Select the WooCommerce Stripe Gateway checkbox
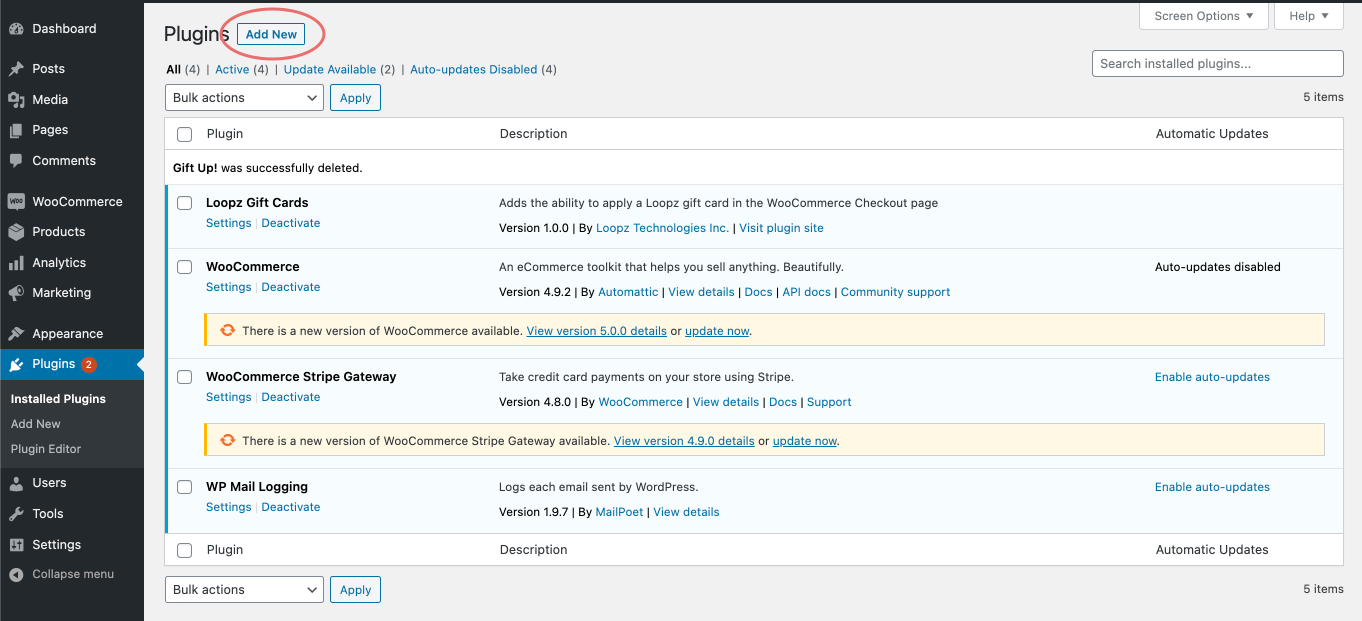This screenshot has height=621, width=1362. point(184,377)
